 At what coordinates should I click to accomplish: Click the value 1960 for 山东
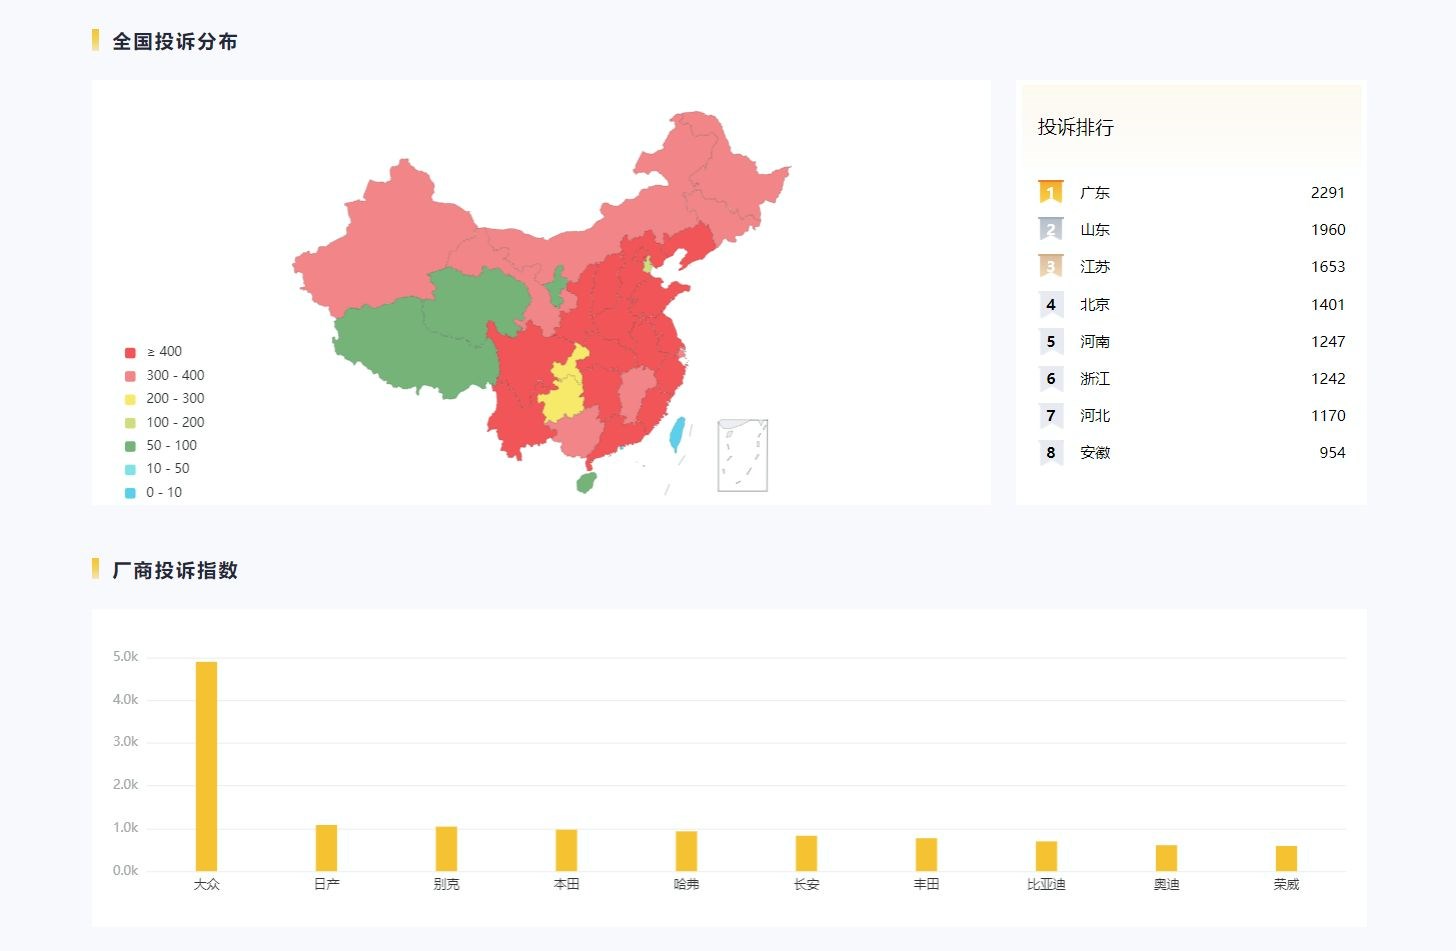pos(1328,229)
